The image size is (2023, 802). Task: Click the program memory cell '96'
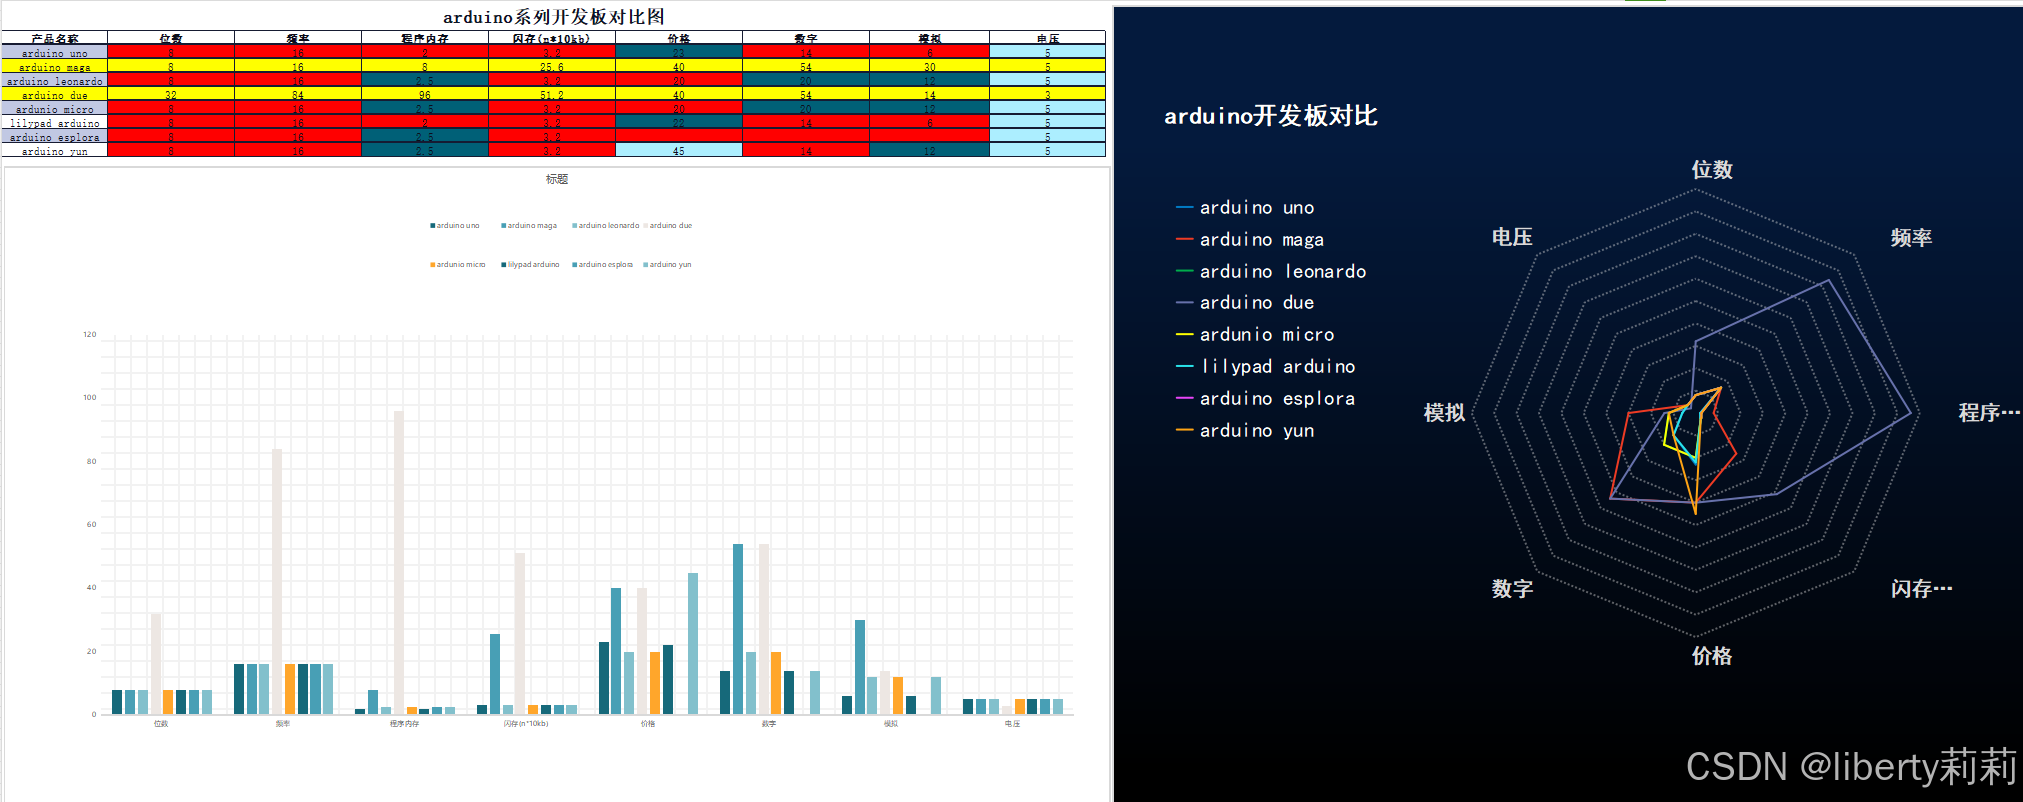425,94
